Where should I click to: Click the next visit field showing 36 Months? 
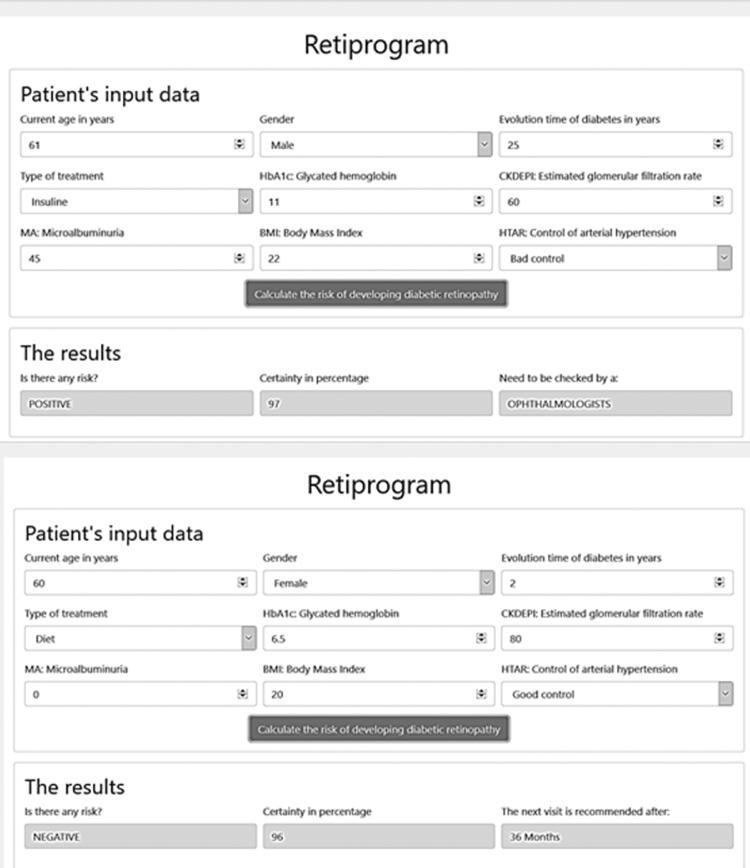coord(615,836)
